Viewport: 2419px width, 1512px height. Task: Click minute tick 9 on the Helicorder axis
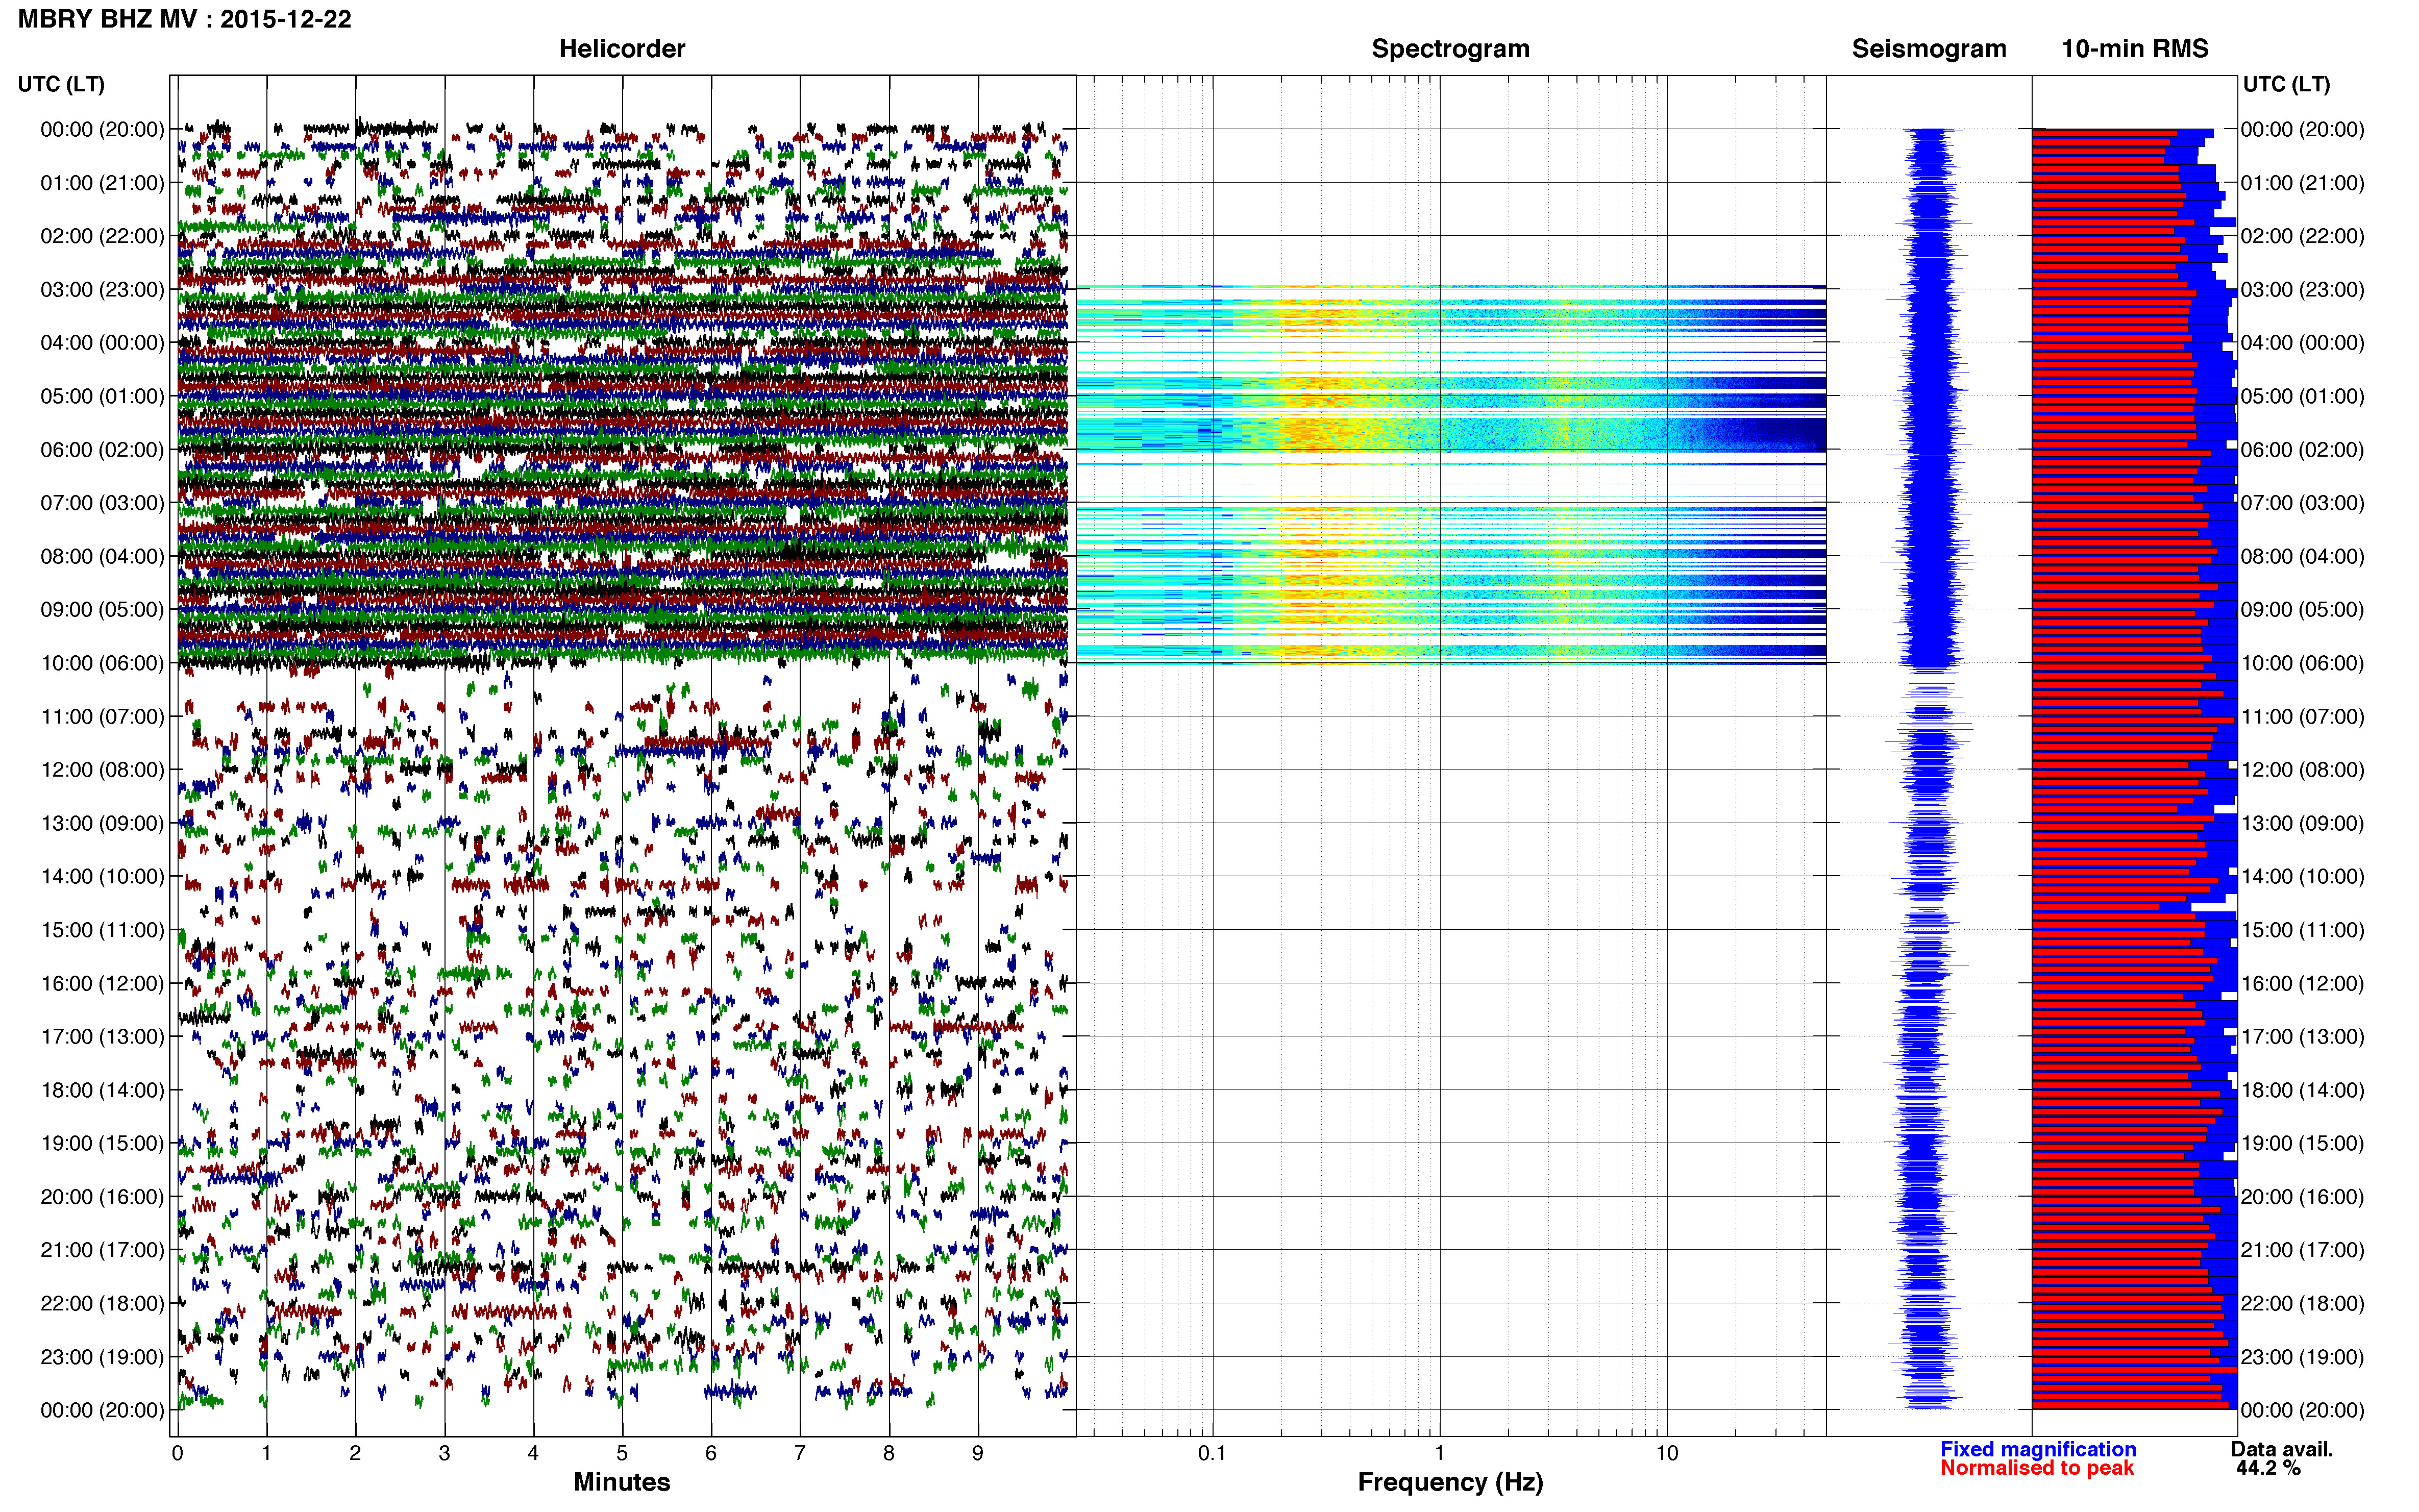(x=978, y=1453)
